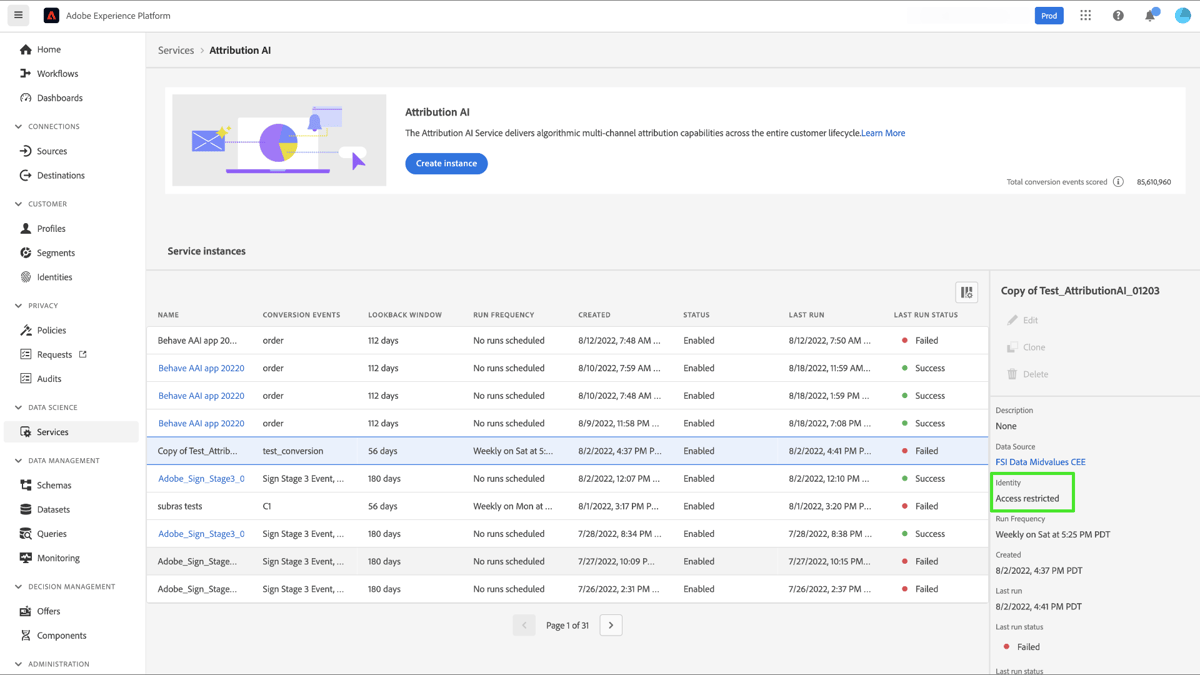Screen dimensions: 1200x675
Task: Switch the sandbox using the Prod selector
Action: [1049, 15]
